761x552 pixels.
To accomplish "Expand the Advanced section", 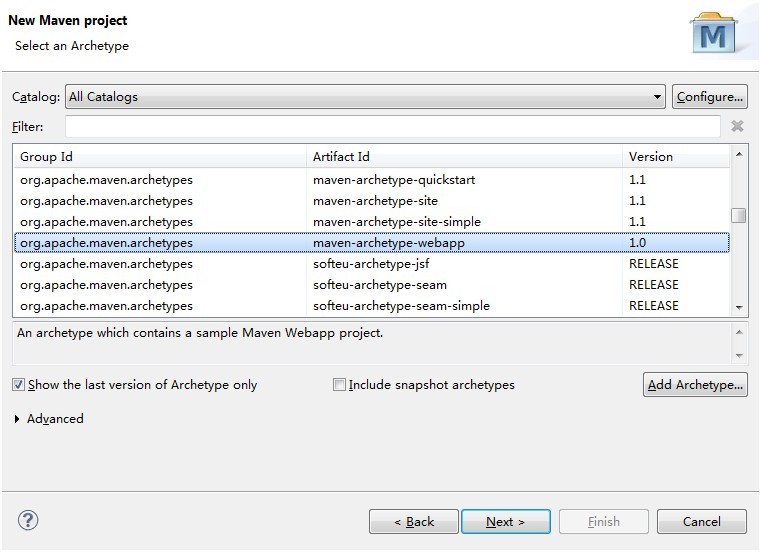I will pyautogui.click(x=18, y=419).
